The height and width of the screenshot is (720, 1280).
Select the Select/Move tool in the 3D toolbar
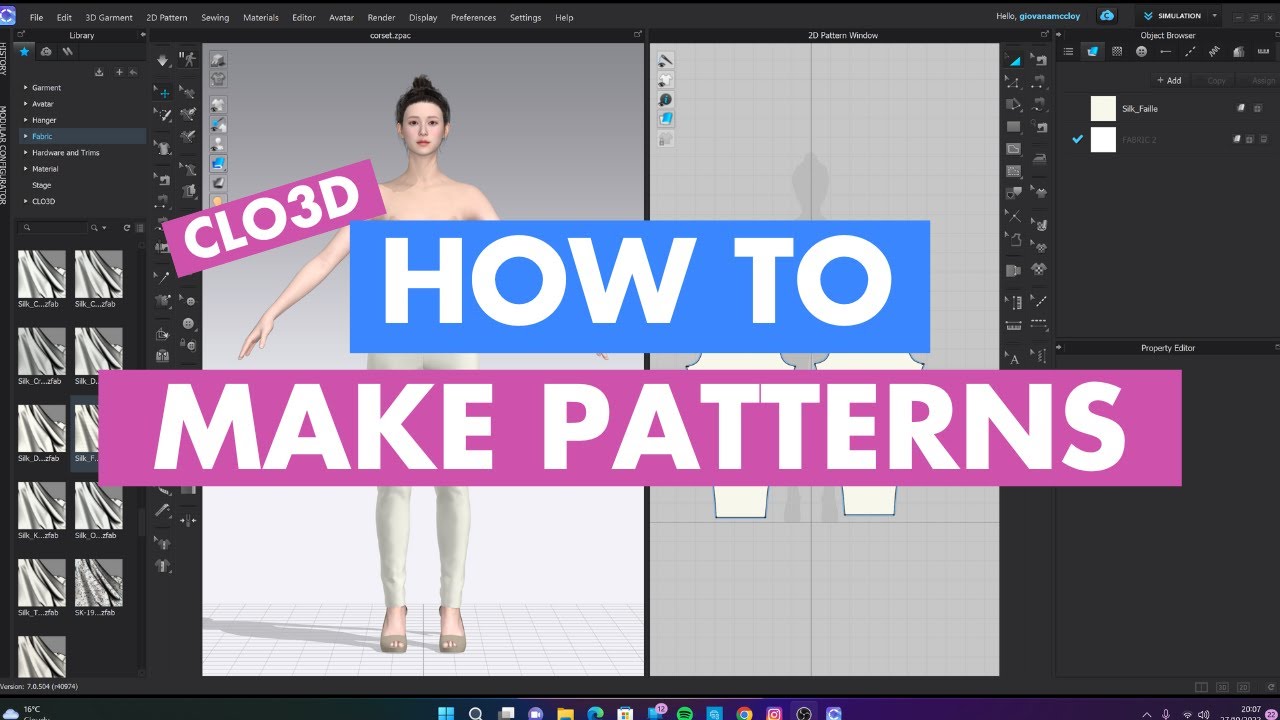164,92
